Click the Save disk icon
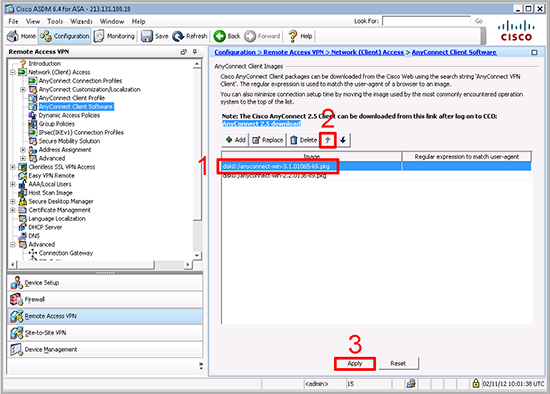The image size is (550, 394). pos(147,36)
